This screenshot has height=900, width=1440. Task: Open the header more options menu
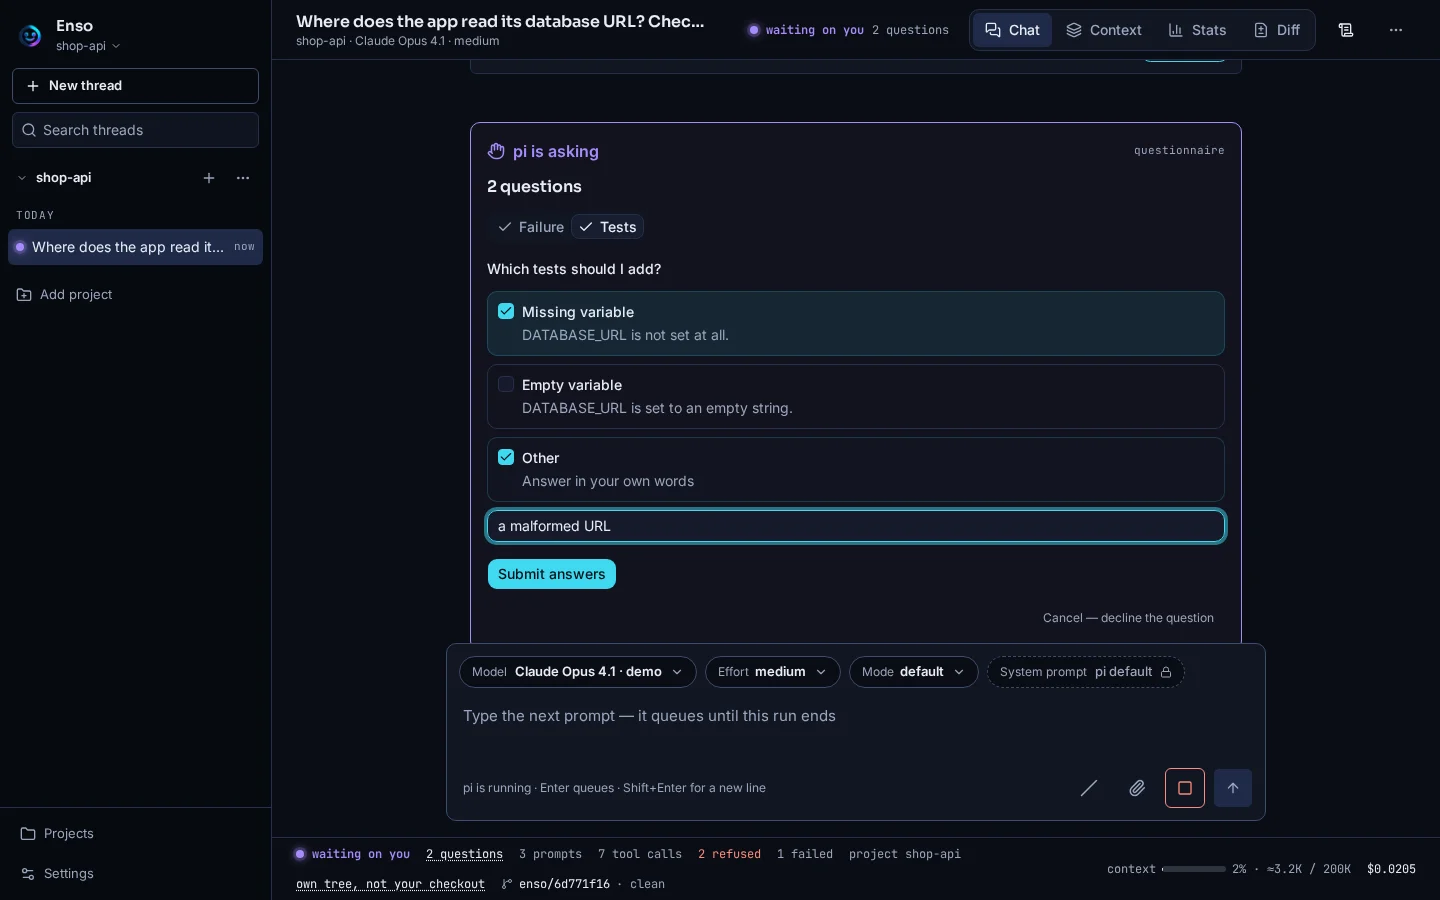coord(1396,30)
